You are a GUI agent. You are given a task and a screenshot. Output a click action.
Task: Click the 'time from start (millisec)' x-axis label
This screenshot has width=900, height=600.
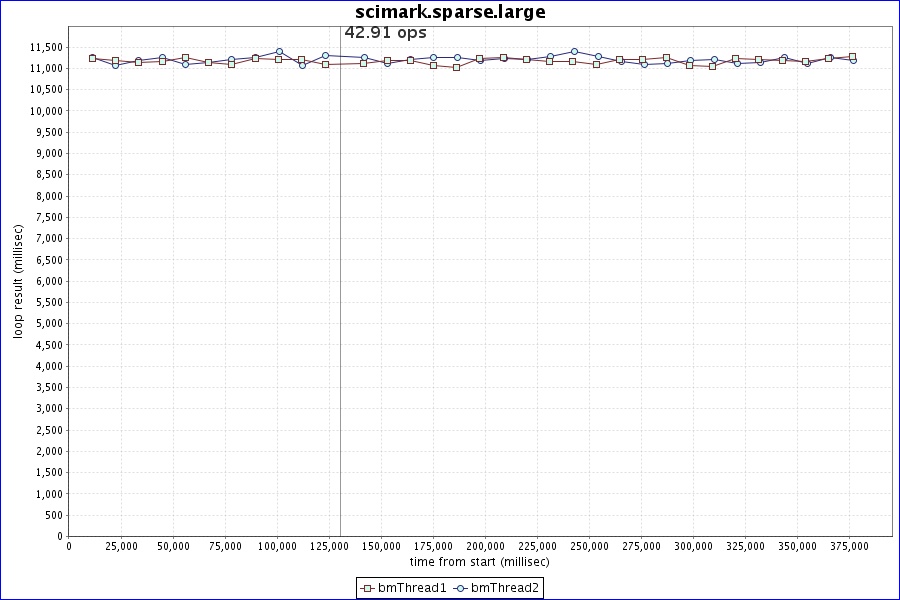coord(479,562)
